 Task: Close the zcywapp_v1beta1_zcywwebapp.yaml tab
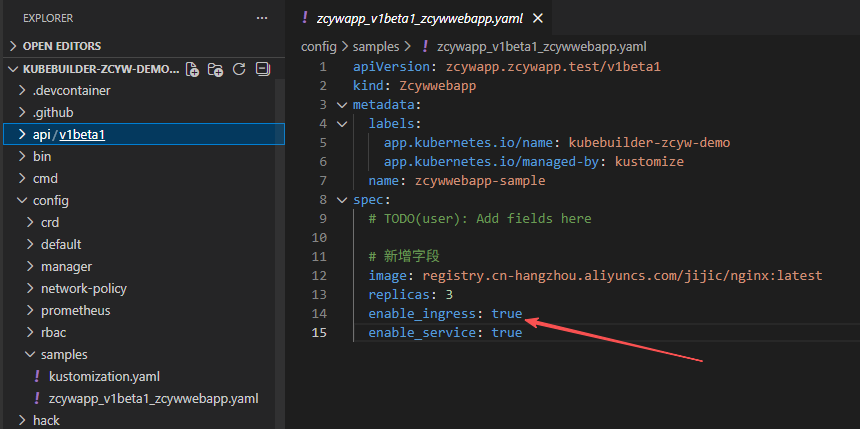pyautogui.click(x=538, y=18)
